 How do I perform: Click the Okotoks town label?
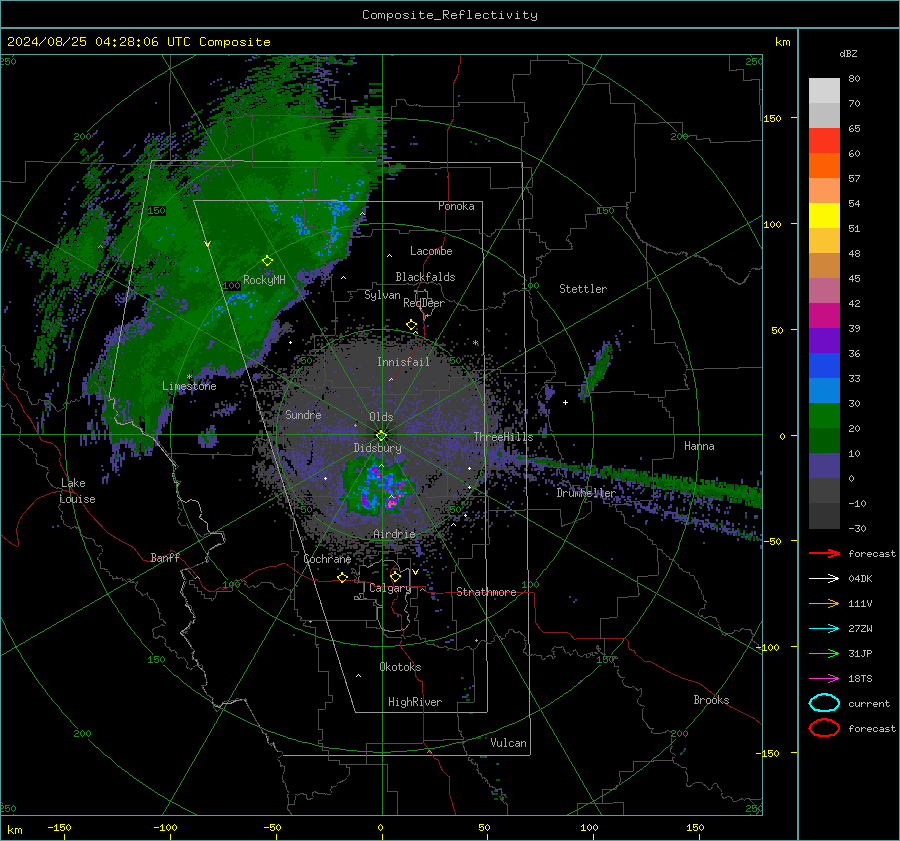[x=400, y=667]
